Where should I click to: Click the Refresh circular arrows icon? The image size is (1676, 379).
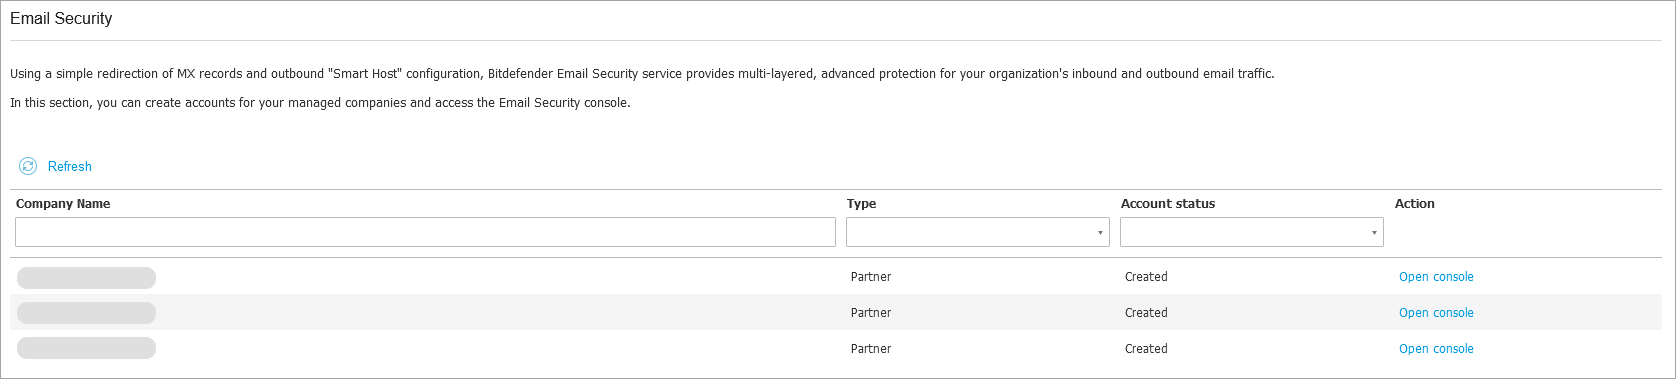point(28,166)
